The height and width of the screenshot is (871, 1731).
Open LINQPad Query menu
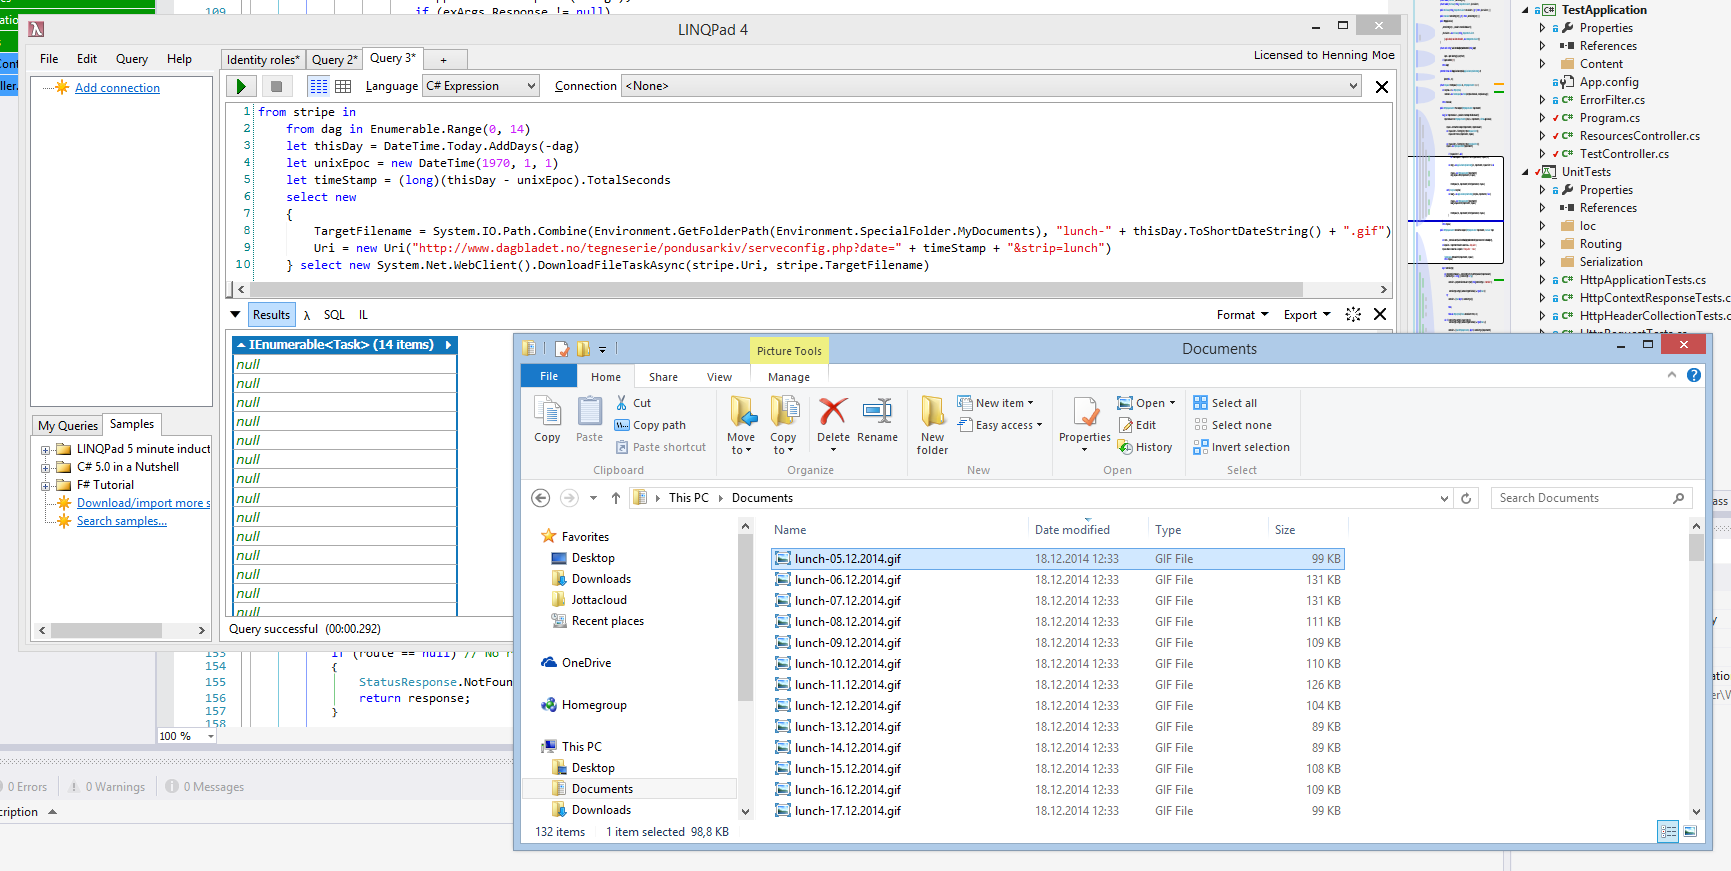[x=132, y=59]
